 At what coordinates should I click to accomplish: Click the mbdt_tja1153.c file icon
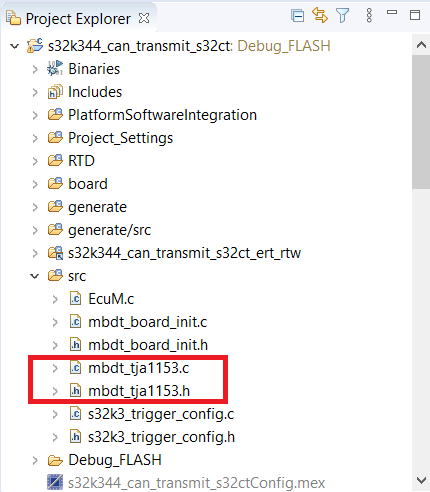pyautogui.click(x=76, y=368)
